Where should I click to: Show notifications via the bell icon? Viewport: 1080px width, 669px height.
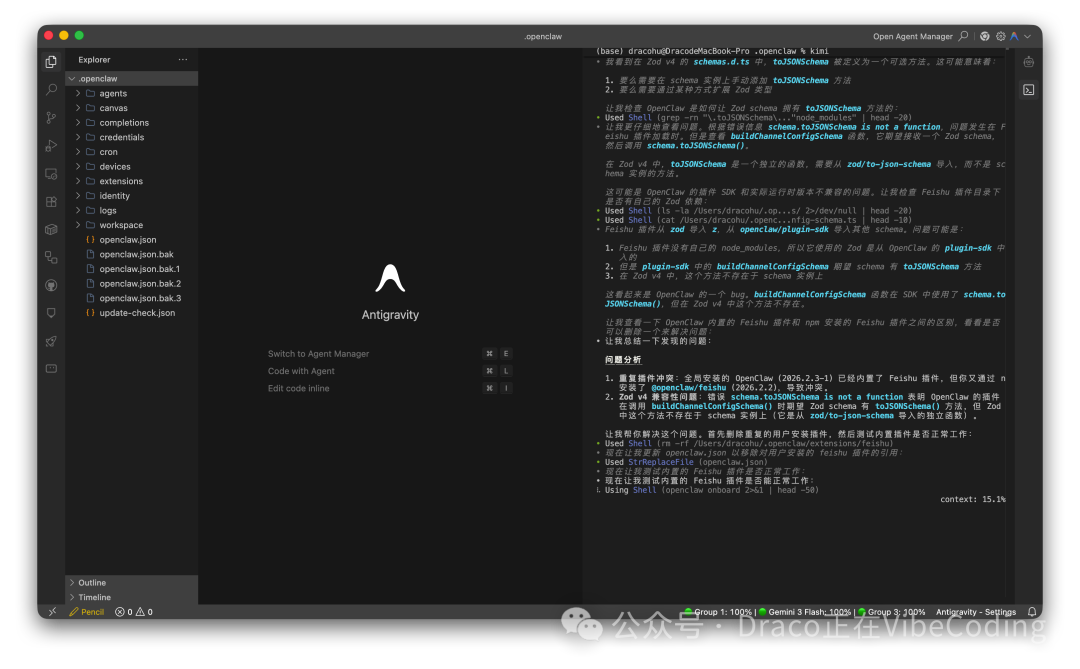pos(1032,612)
